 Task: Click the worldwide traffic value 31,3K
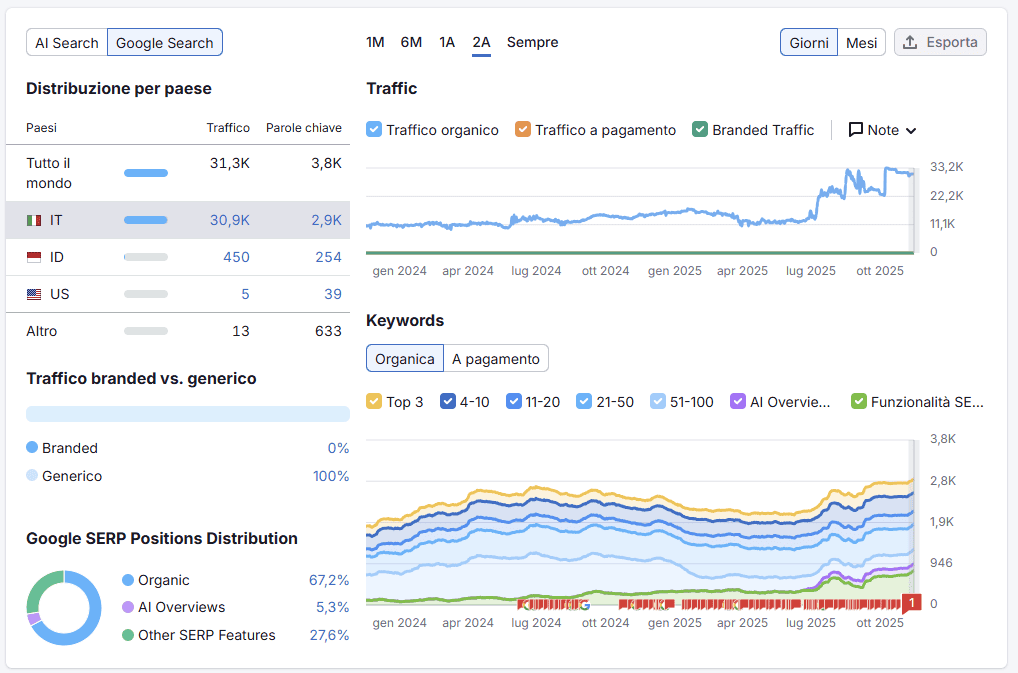coord(230,164)
